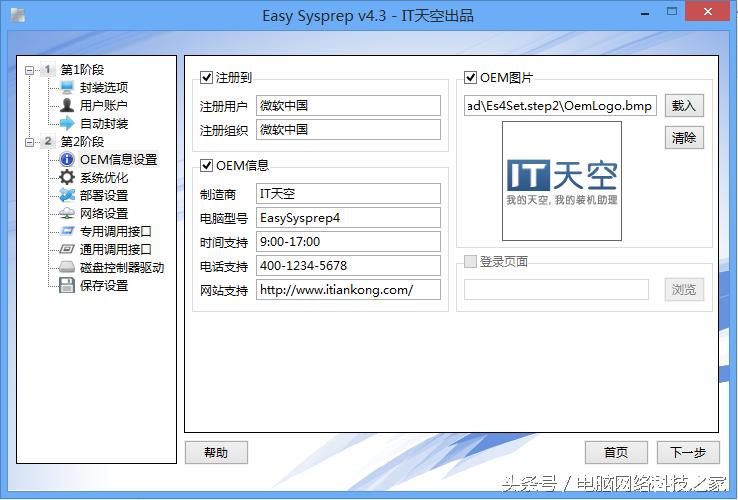Viewport: 738px width, 500px height.
Task: Click the 清除 button
Action: tap(684, 137)
